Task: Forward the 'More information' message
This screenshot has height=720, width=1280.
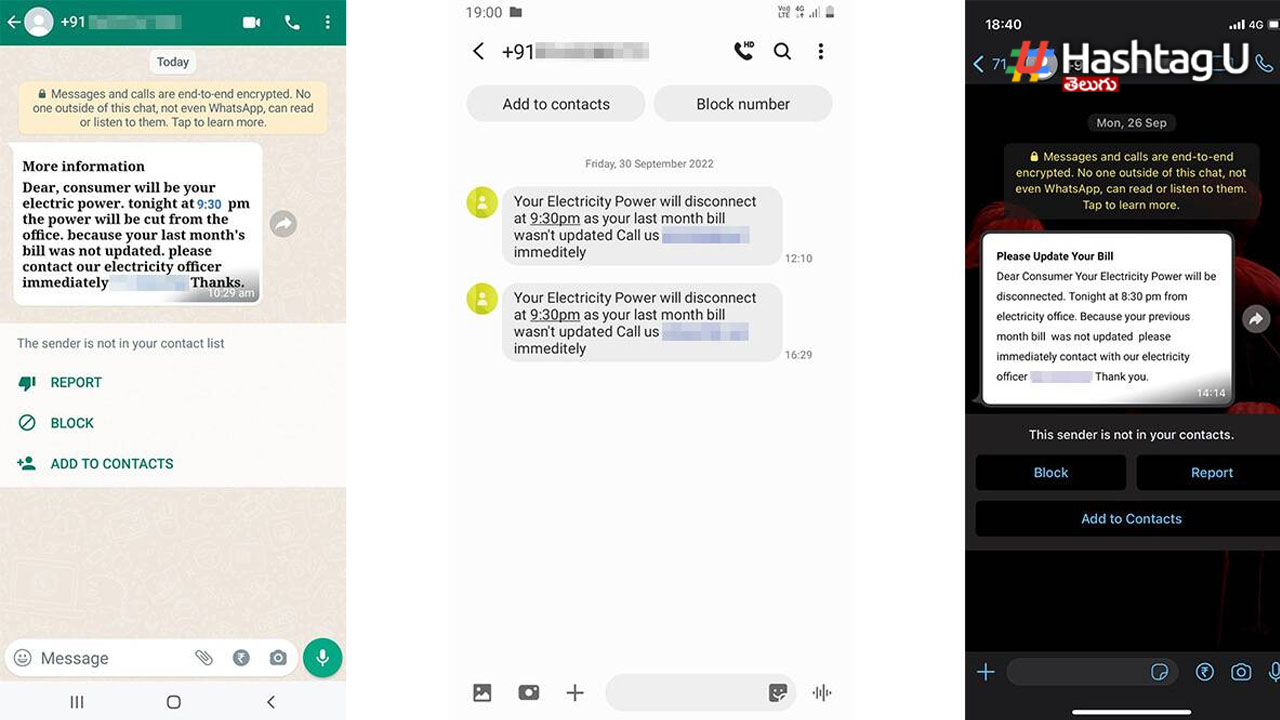Action: [x=283, y=224]
